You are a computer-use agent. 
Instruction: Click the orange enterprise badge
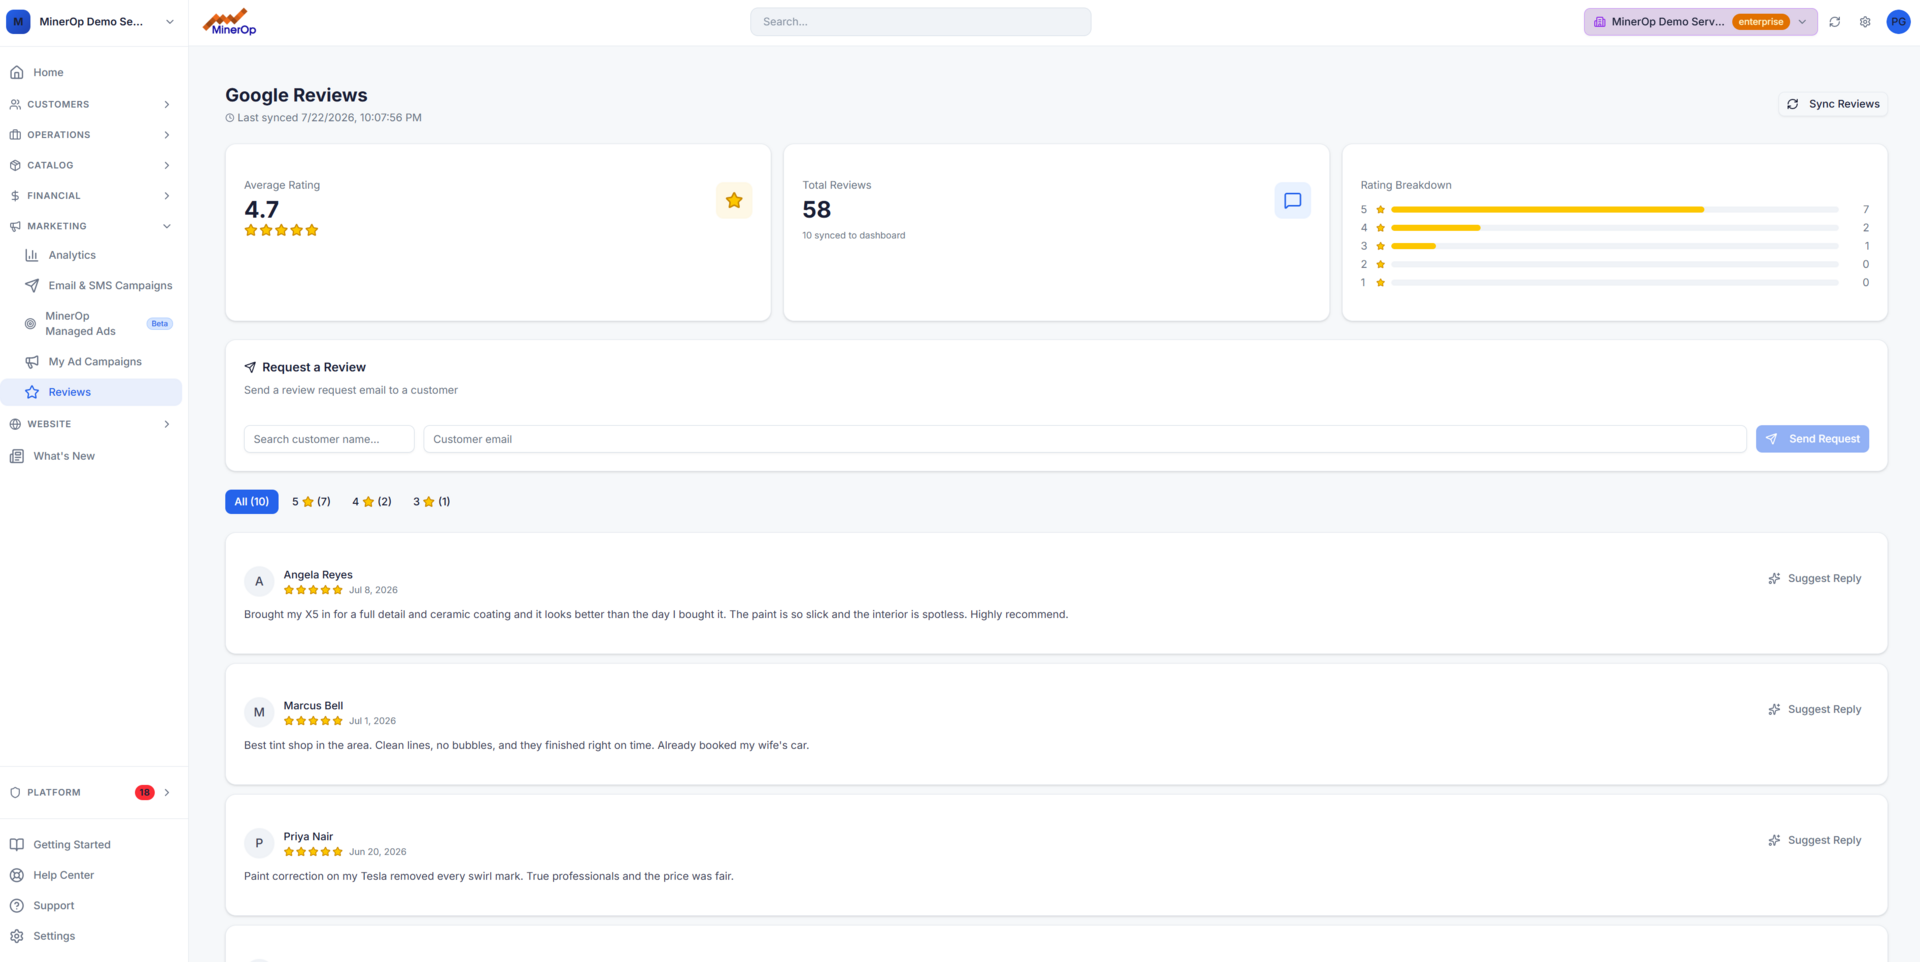tap(1760, 22)
